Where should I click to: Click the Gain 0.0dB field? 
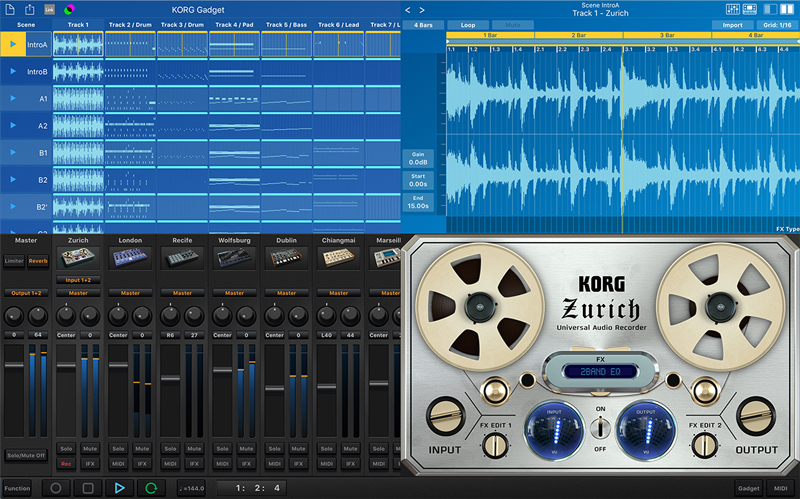(x=418, y=159)
